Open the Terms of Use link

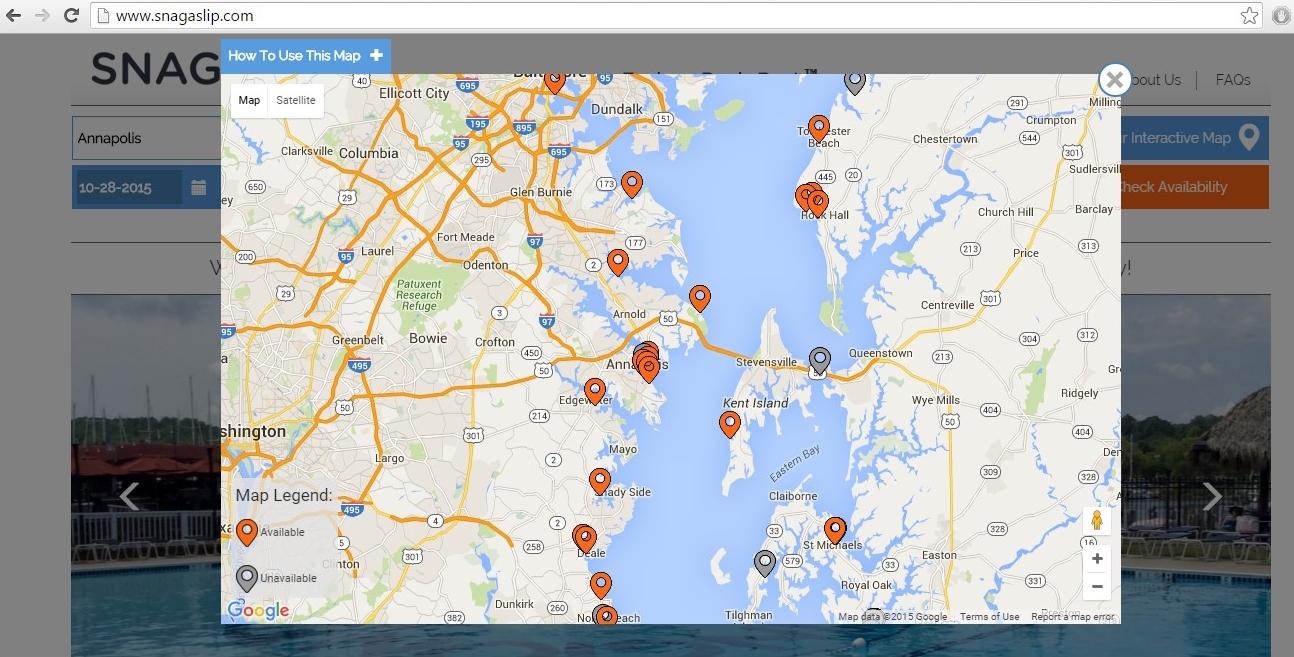989,617
